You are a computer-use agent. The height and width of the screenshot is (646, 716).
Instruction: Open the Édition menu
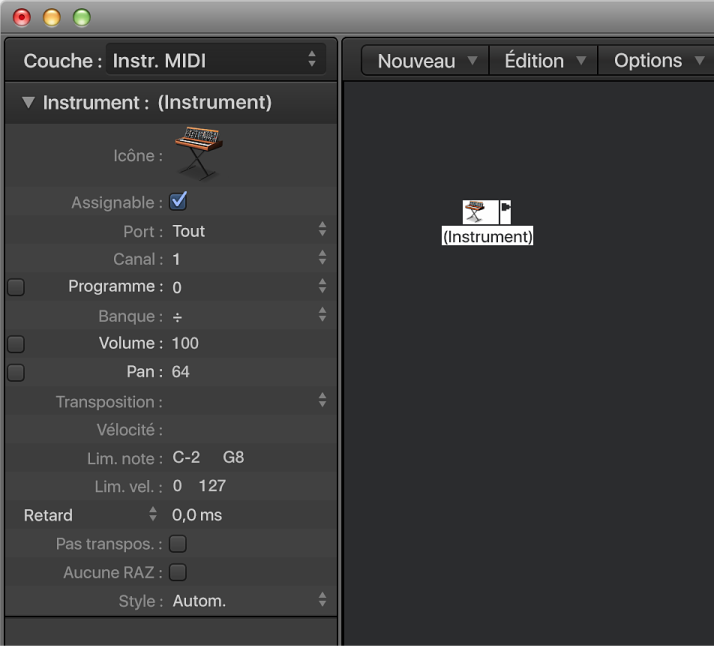click(544, 61)
